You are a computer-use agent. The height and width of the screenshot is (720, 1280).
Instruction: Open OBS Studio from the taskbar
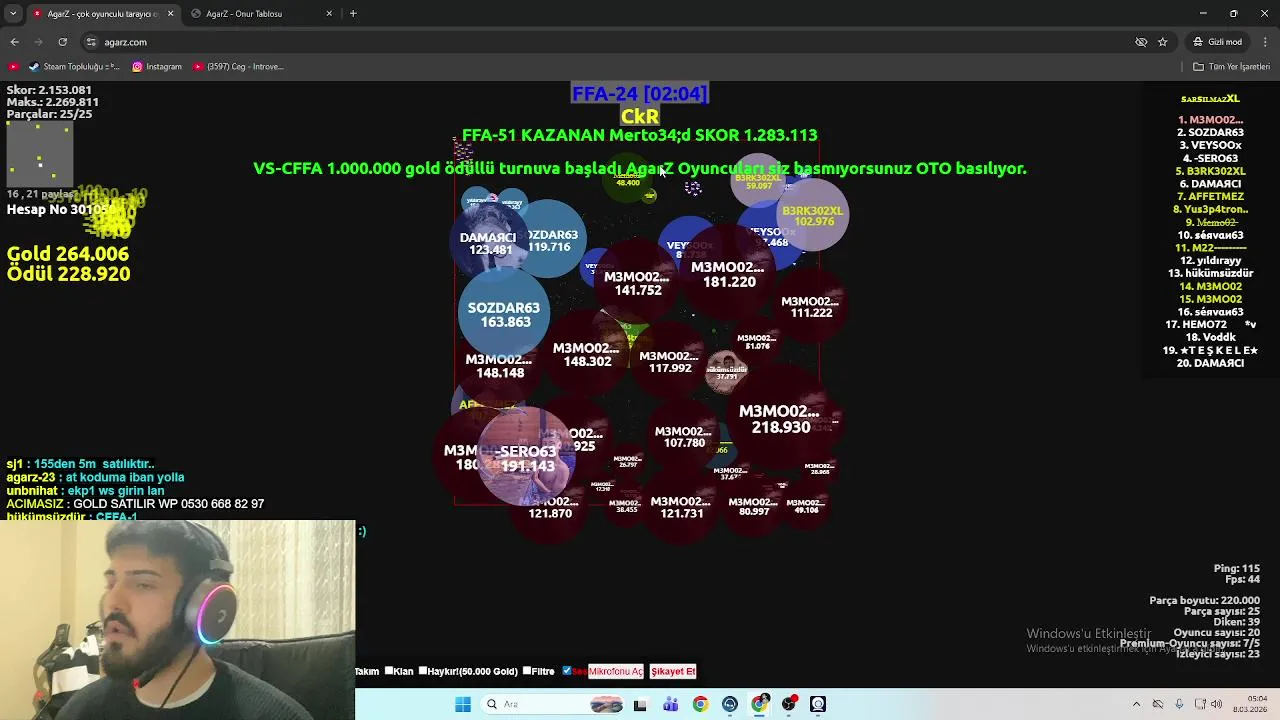[x=789, y=704]
